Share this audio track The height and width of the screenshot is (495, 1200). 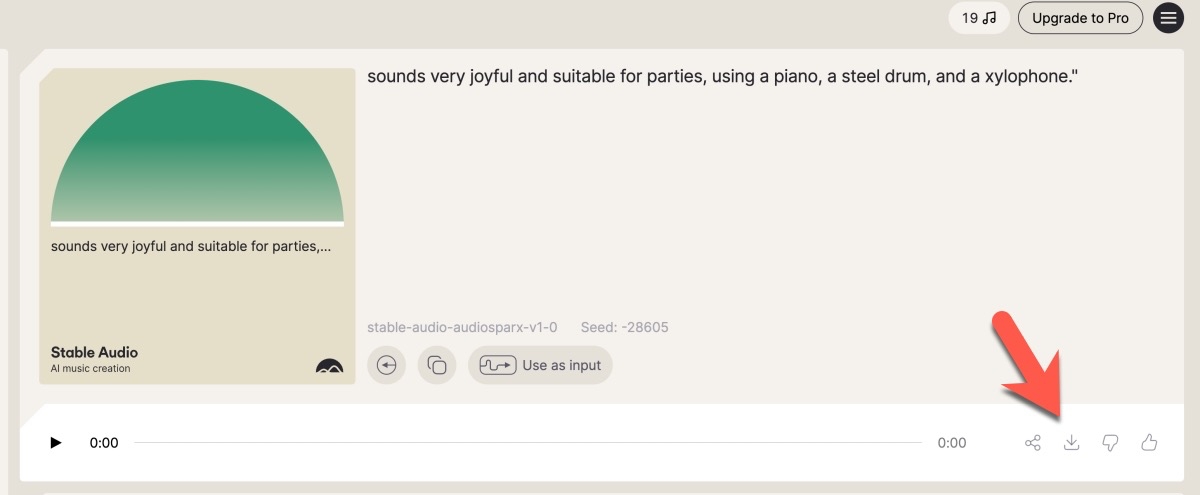tap(1033, 442)
